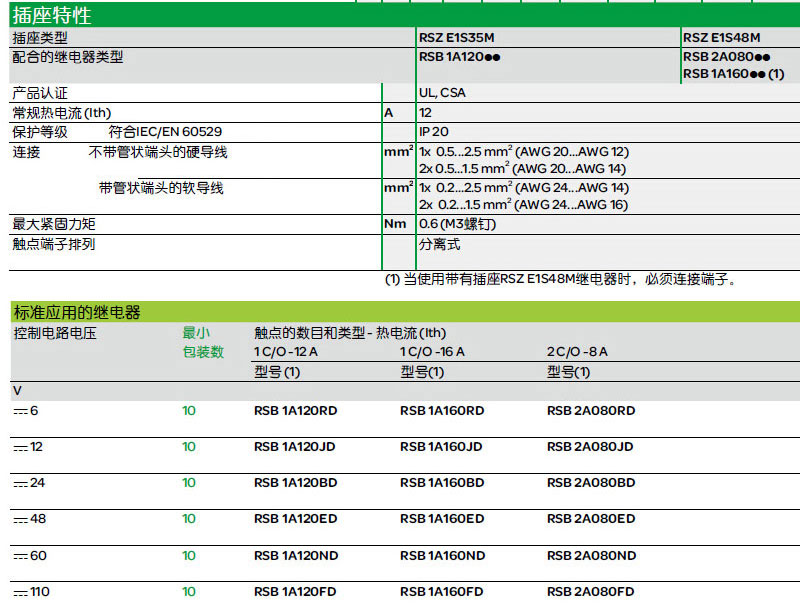The width and height of the screenshot is (800, 614).
Task: Click model RSB 1A120FD
Action: point(295,592)
